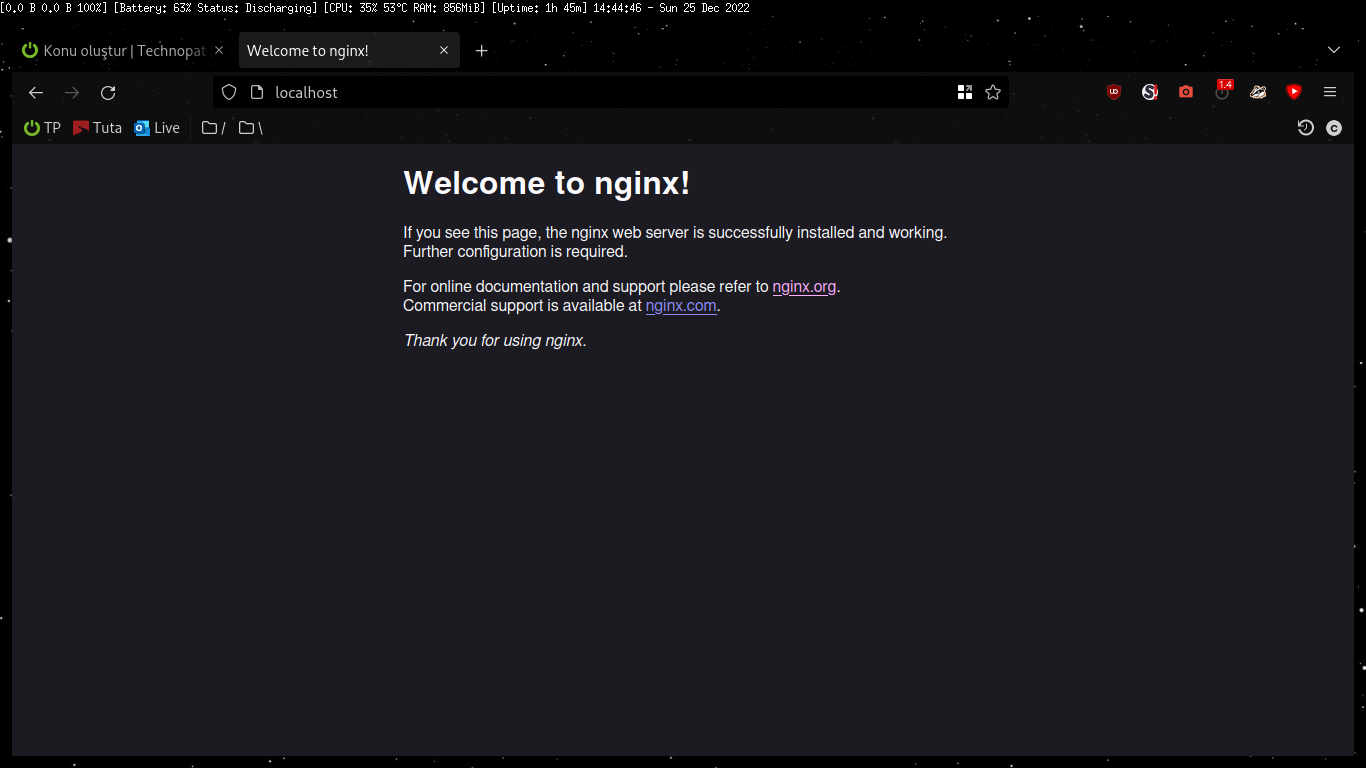
Task: Select the Welcome to nginx! tab
Action: (349, 51)
